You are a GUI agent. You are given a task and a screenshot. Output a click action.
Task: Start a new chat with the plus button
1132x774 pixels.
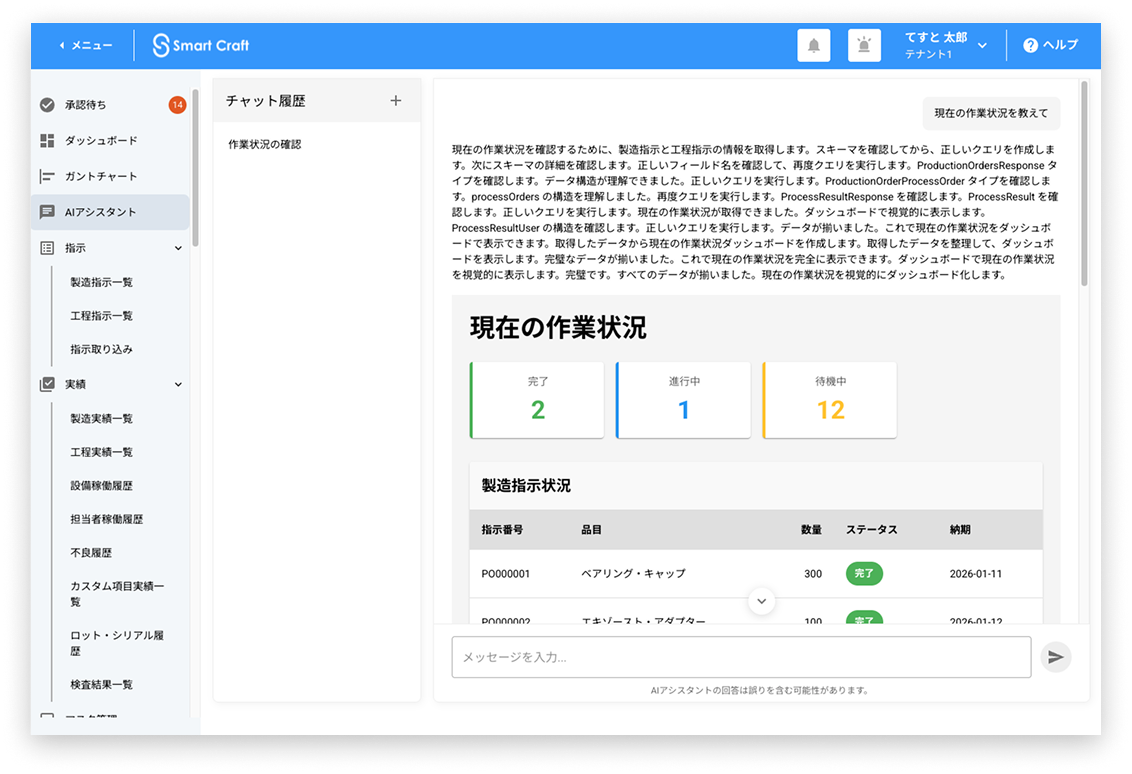396,100
